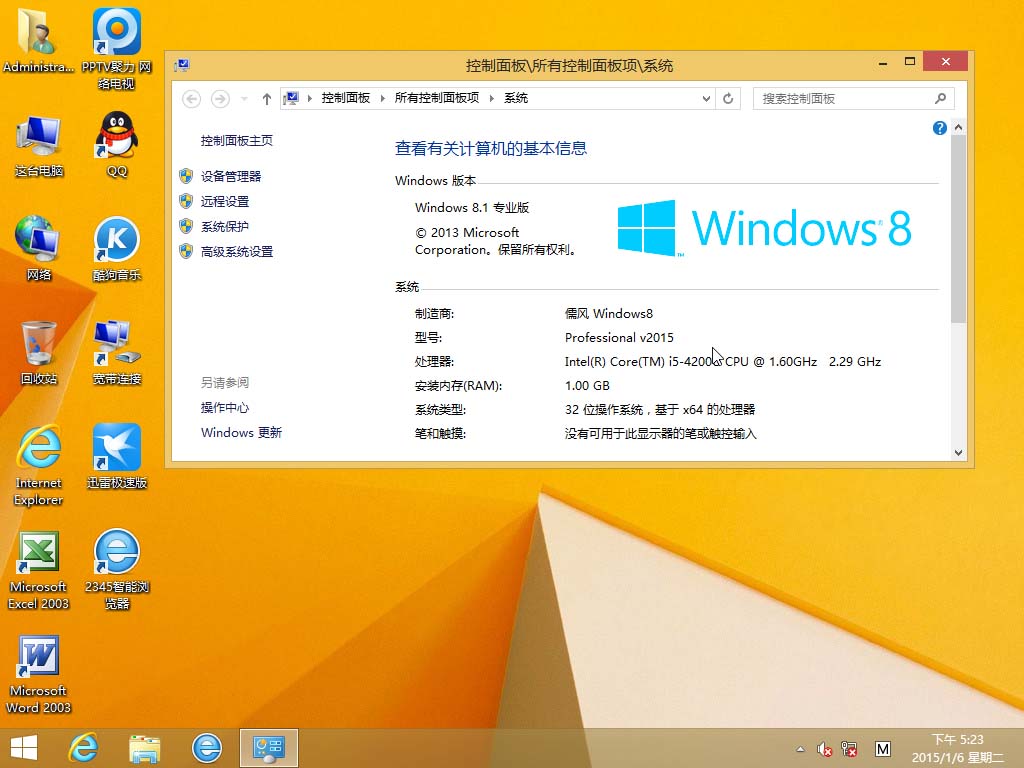
Task: Open the Administrator folder desktop icon
Action: [x=38, y=40]
